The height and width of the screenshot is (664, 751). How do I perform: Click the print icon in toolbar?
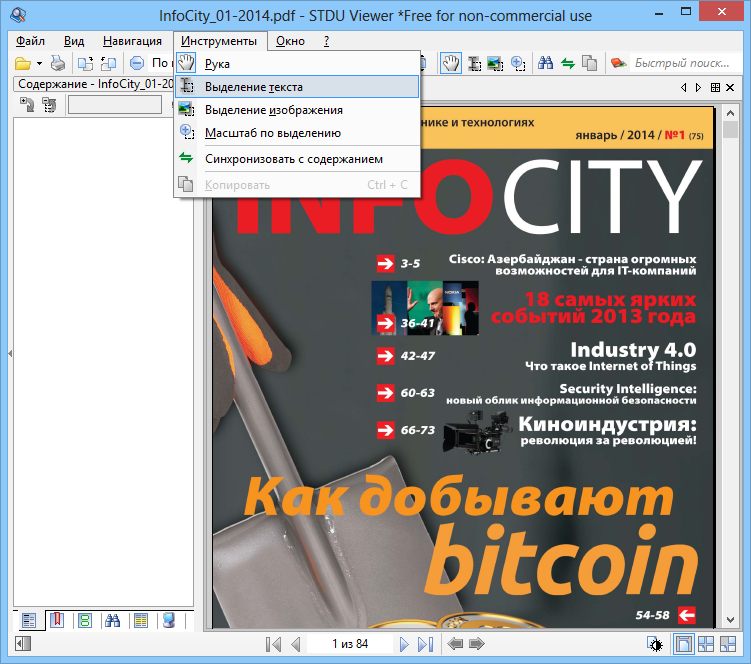click(58, 63)
